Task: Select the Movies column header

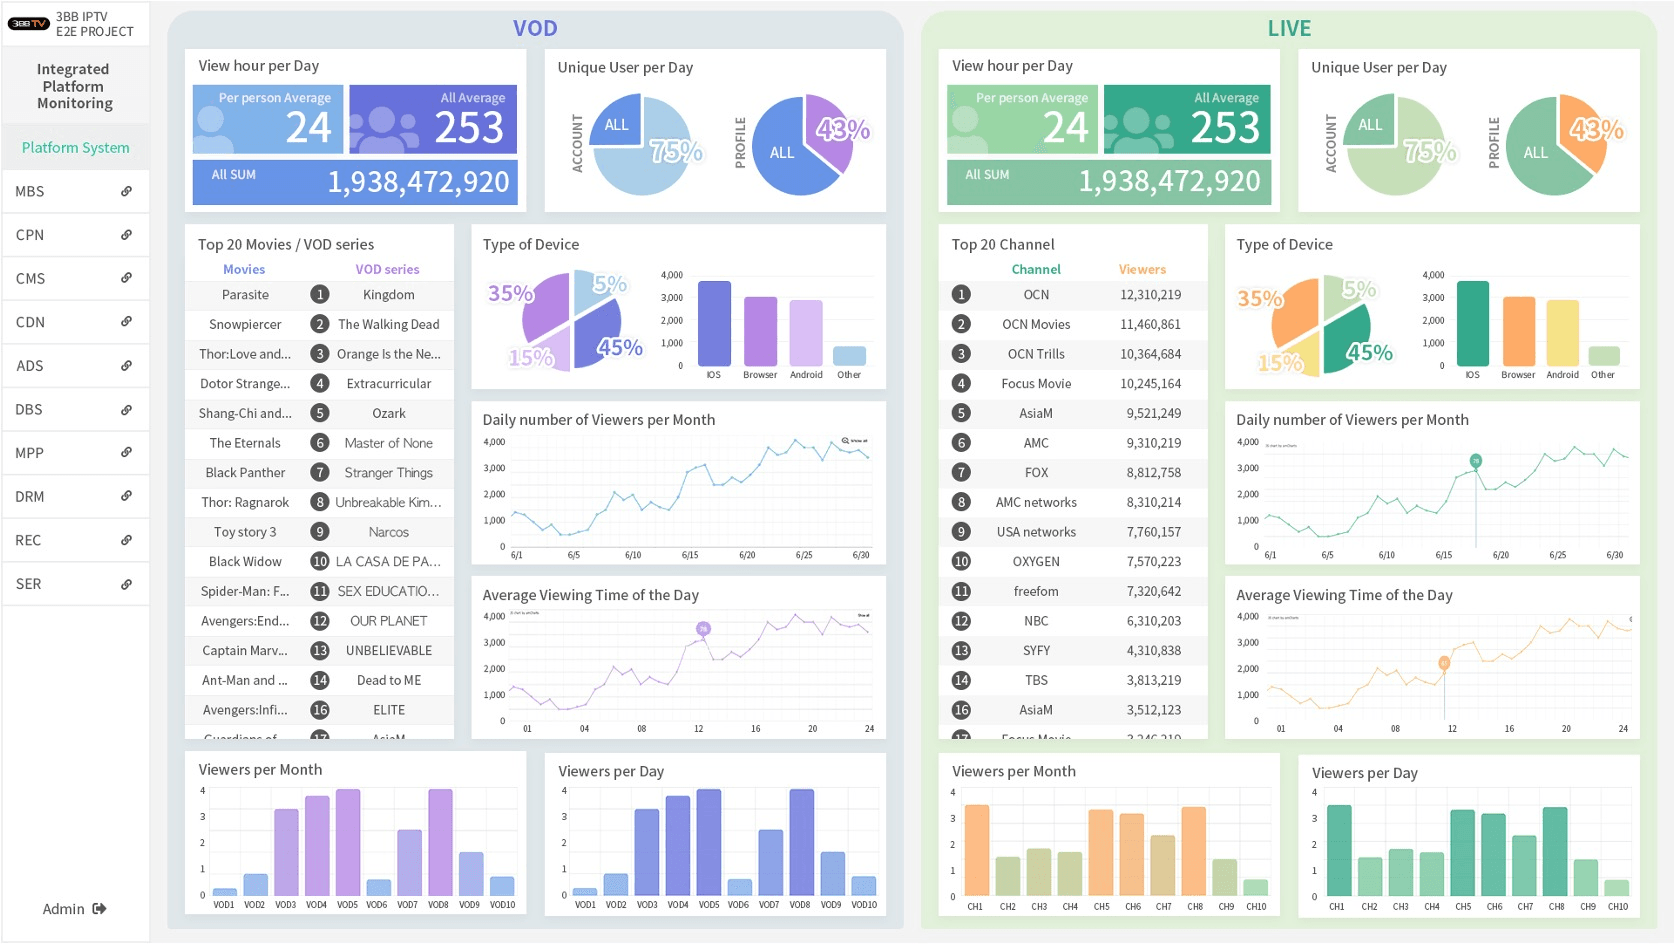Action: coord(244,269)
